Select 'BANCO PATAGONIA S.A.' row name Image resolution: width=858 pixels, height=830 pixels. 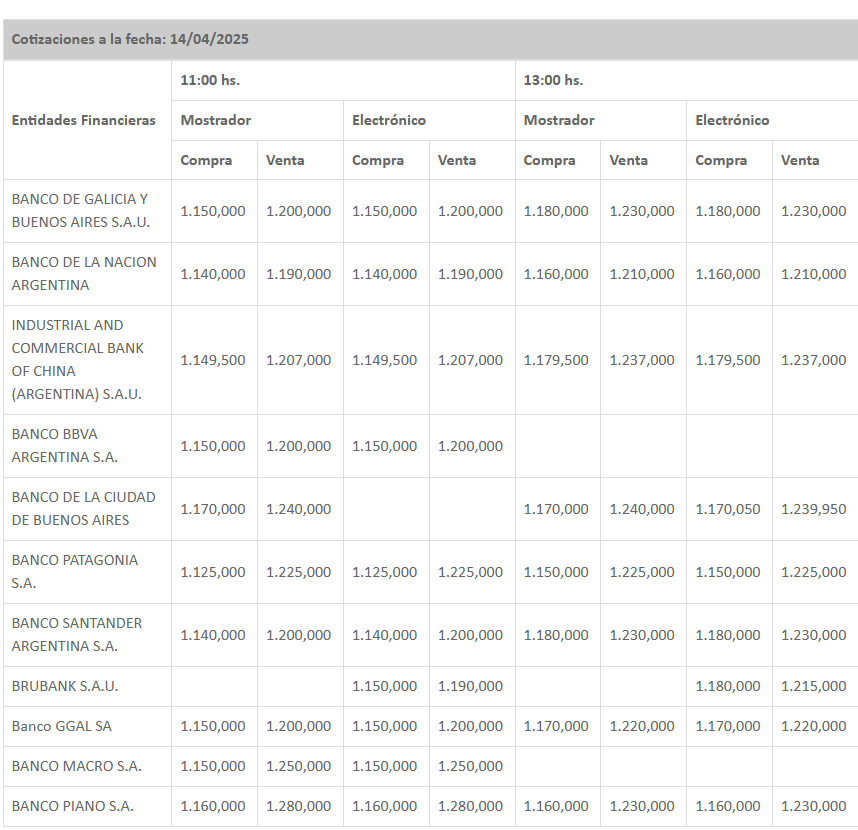coord(75,571)
